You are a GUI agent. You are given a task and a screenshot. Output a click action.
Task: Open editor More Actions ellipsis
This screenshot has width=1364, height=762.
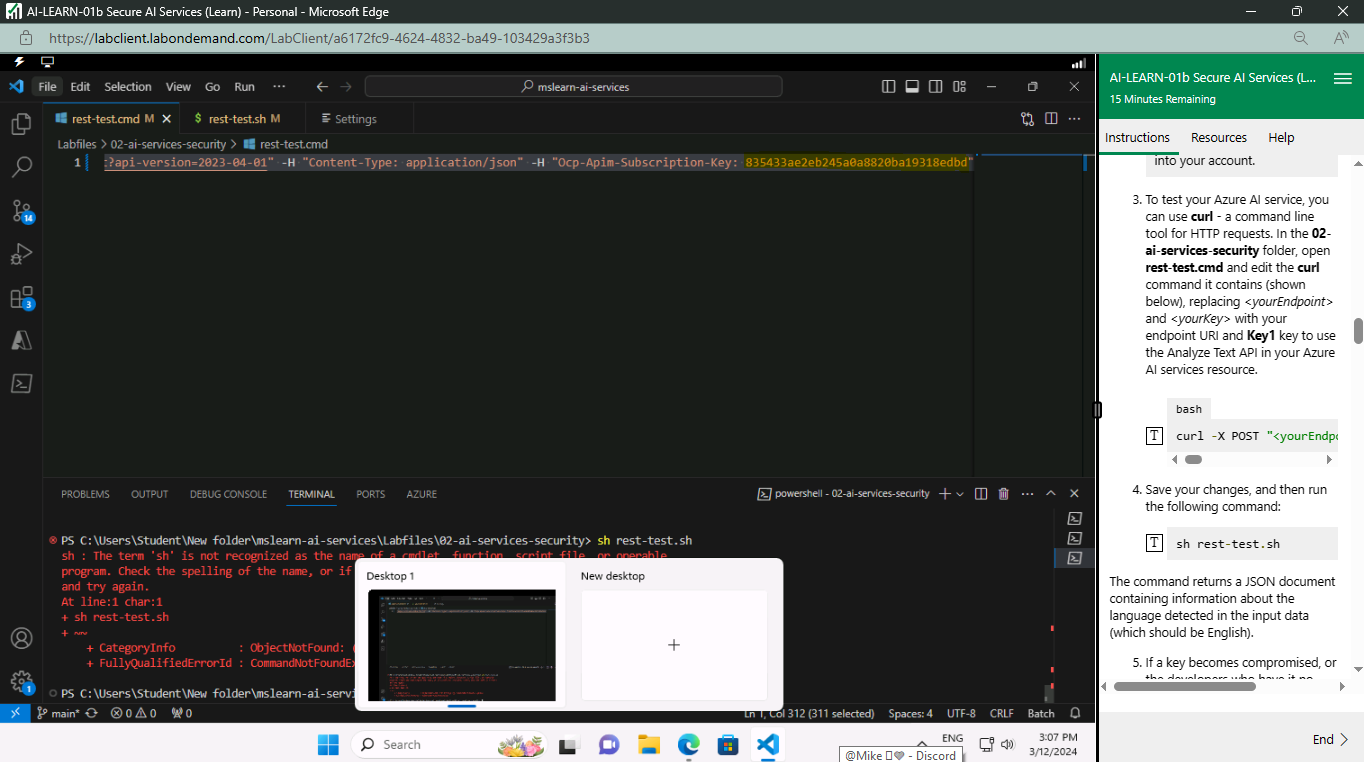pos(1075,118)
